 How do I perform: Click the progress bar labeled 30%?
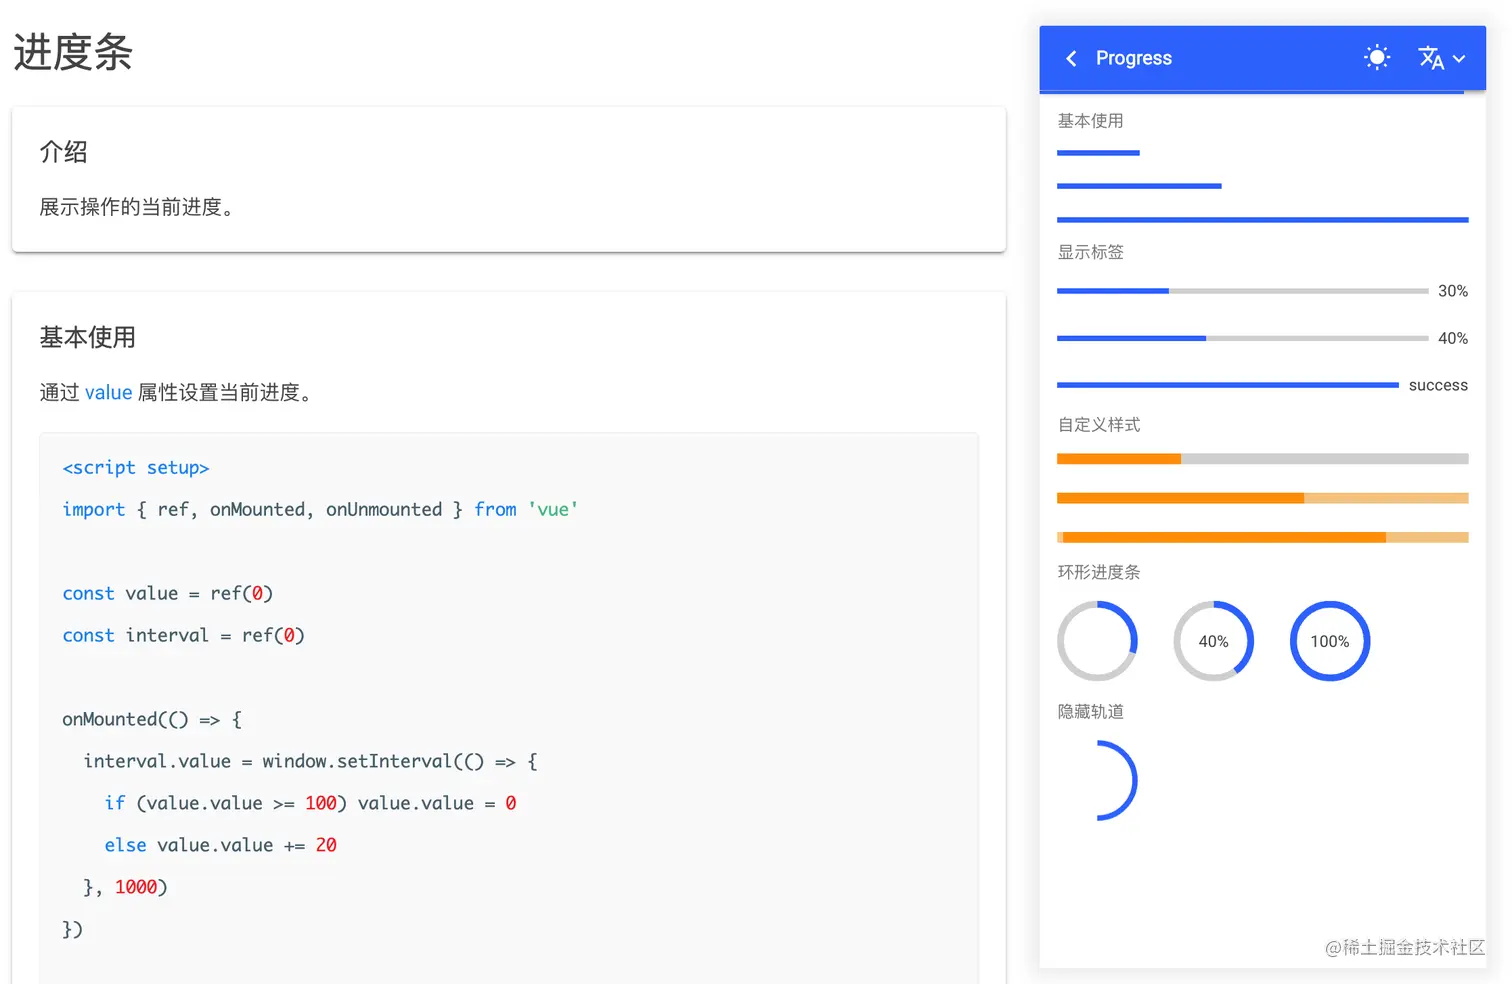pos(1242,291)
